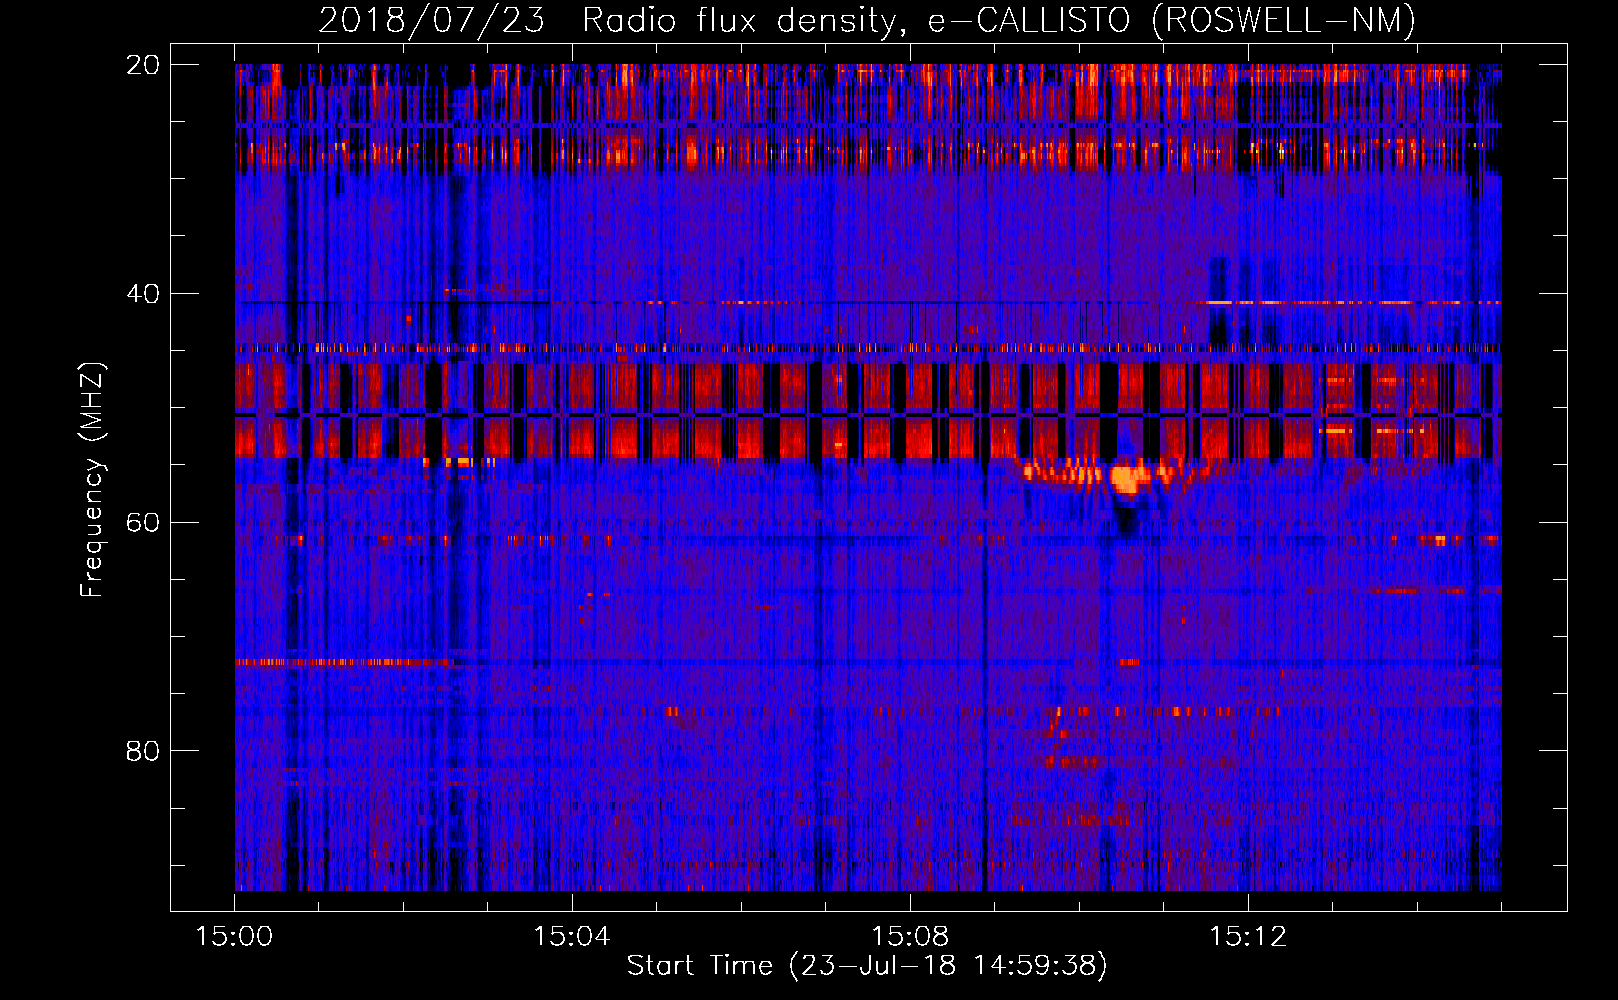Click the '15:12' time tick label
Image resolution: width=1618 pixels, height=1000 pixels.
tap(1248, 937)
